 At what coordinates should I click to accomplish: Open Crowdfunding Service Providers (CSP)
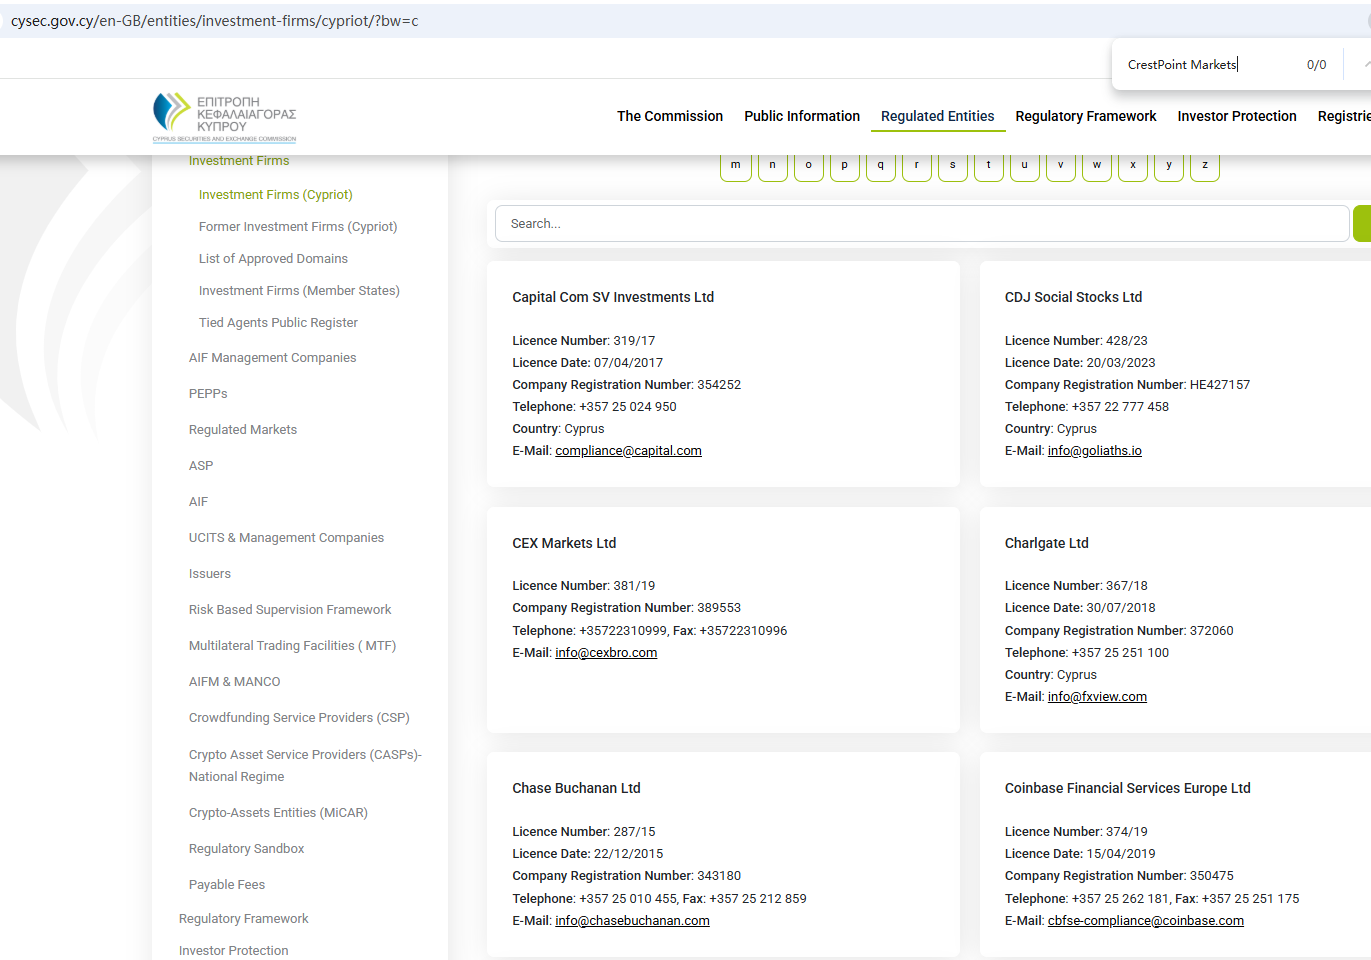click(299, 718)
